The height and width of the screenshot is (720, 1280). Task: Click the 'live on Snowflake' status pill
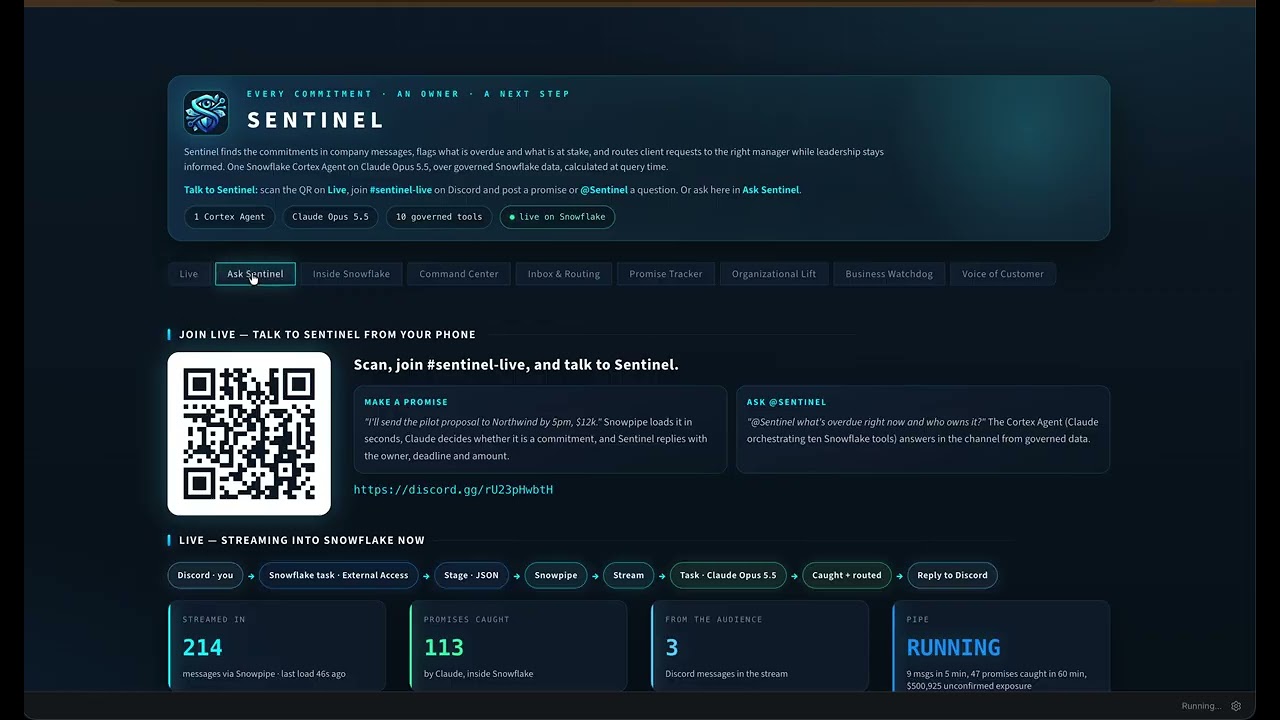[x=557, y=217]
